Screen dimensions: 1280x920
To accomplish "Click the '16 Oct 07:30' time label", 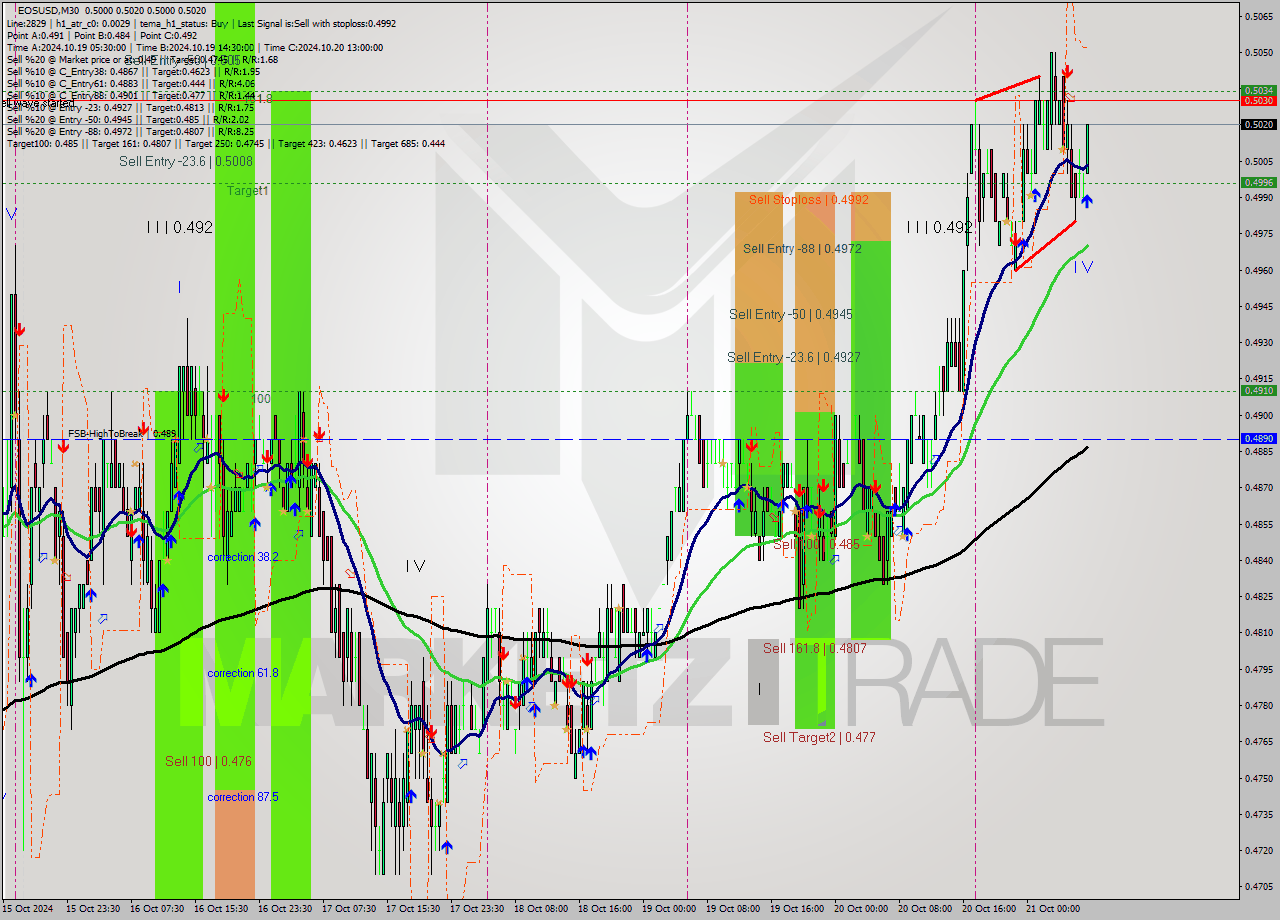I will pyautogui.click(x=159, y=909).
